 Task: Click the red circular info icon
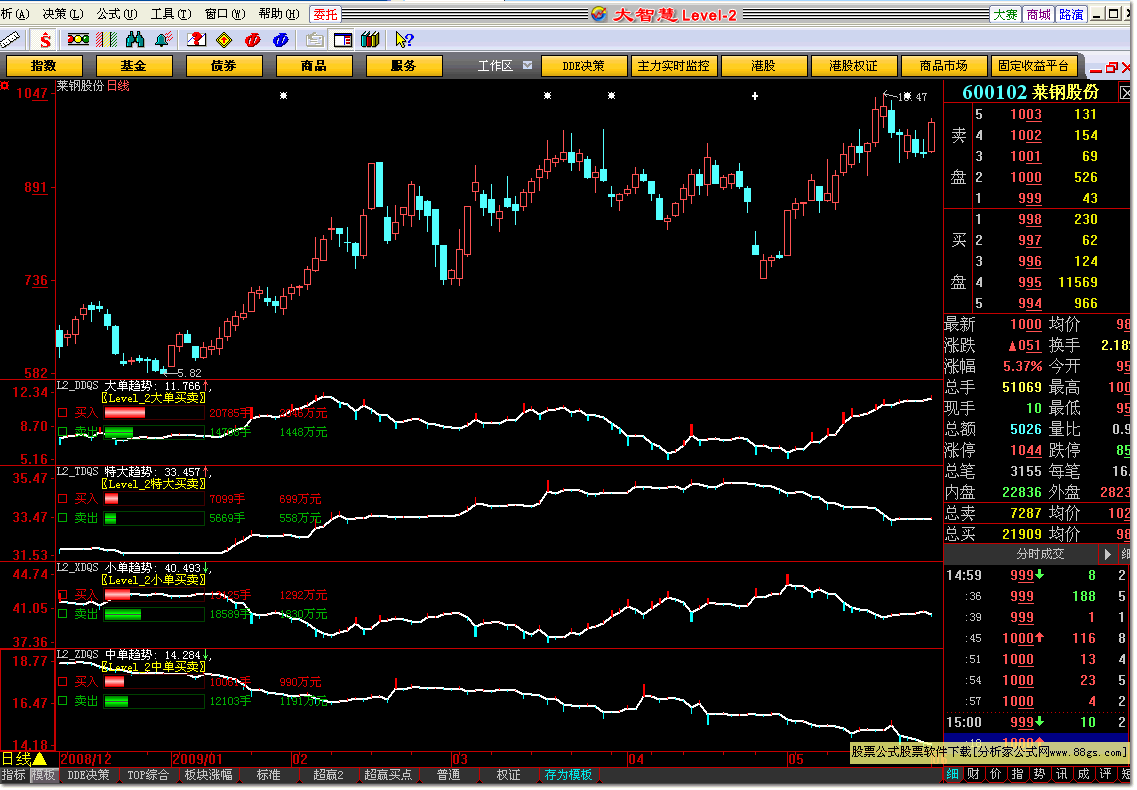[252, 40]
